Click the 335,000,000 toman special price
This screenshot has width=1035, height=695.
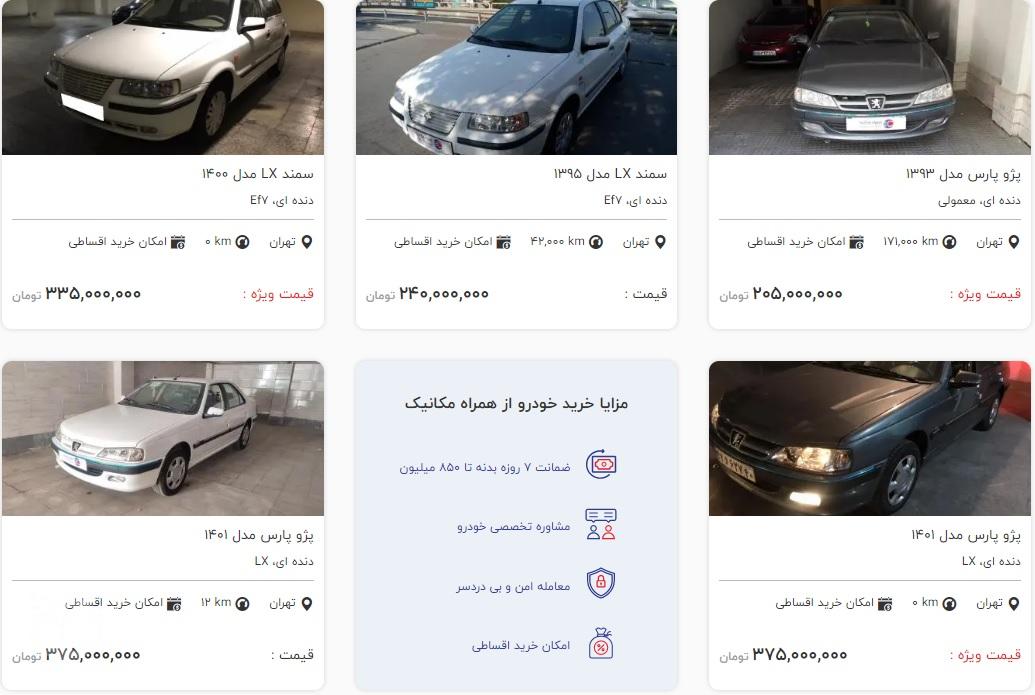93,294
